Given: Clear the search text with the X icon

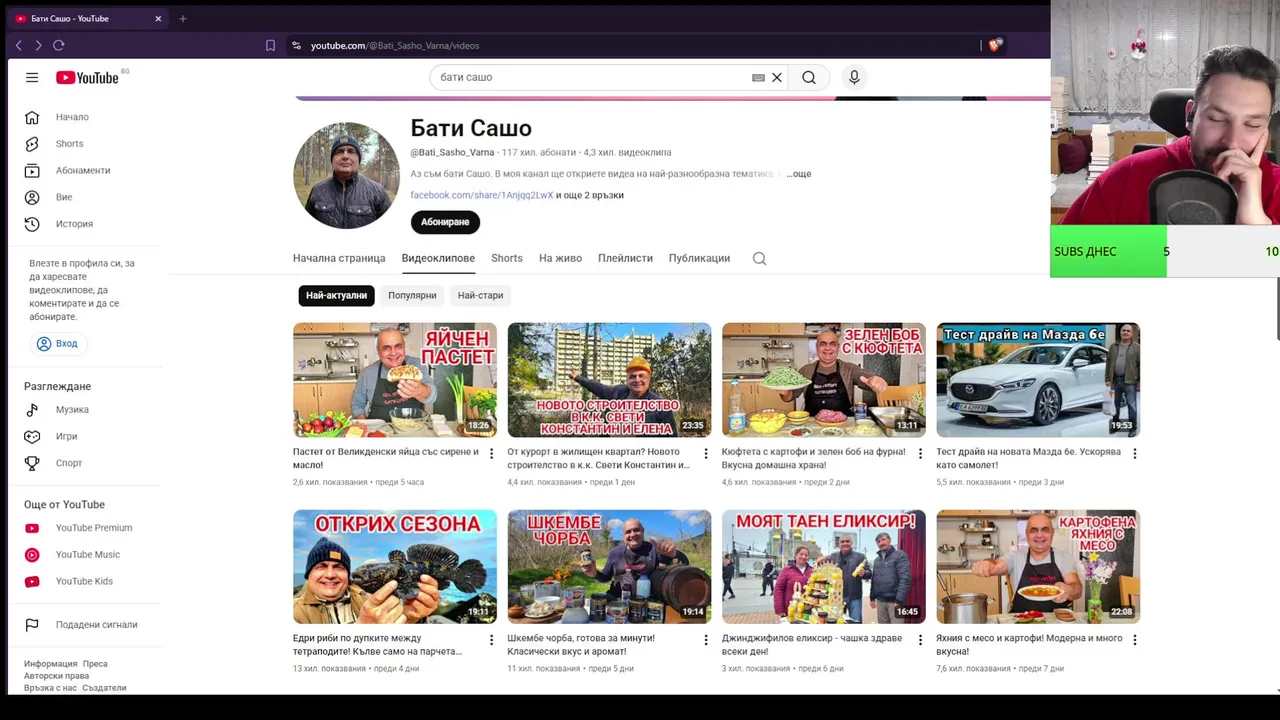Looking at the screenshot, I should tap(776, 77).
